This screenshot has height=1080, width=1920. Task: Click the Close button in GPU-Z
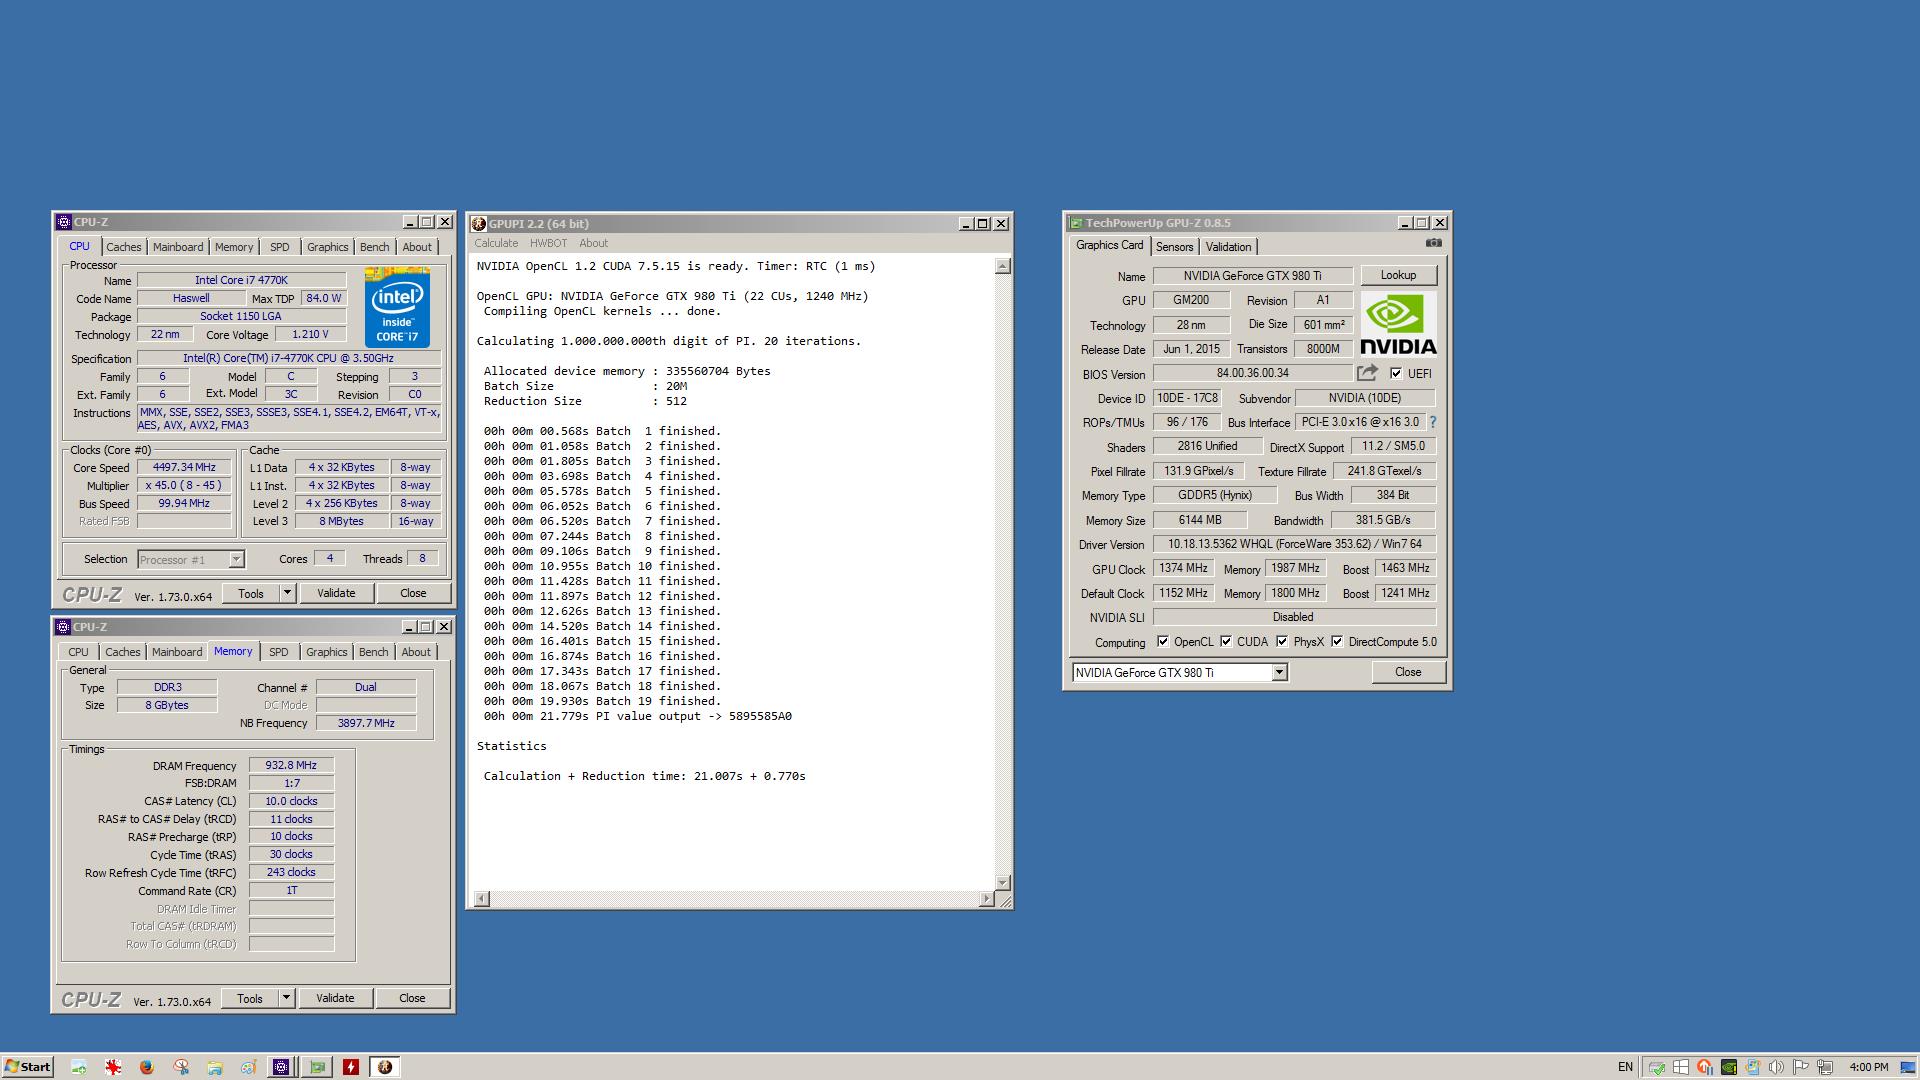click(x=1408, y=672)
